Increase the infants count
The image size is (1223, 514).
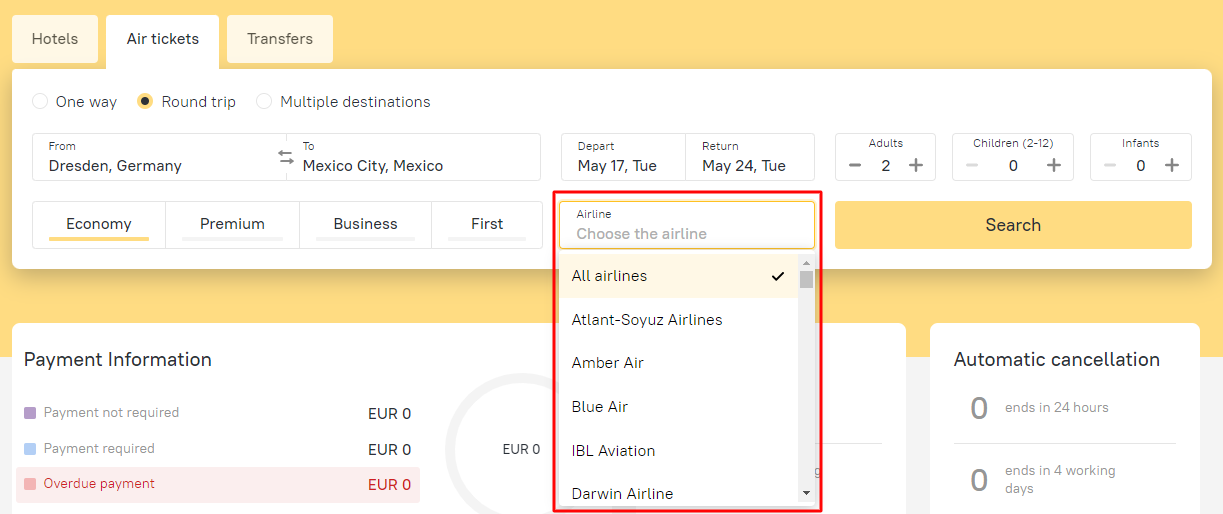pos(1172,165)
